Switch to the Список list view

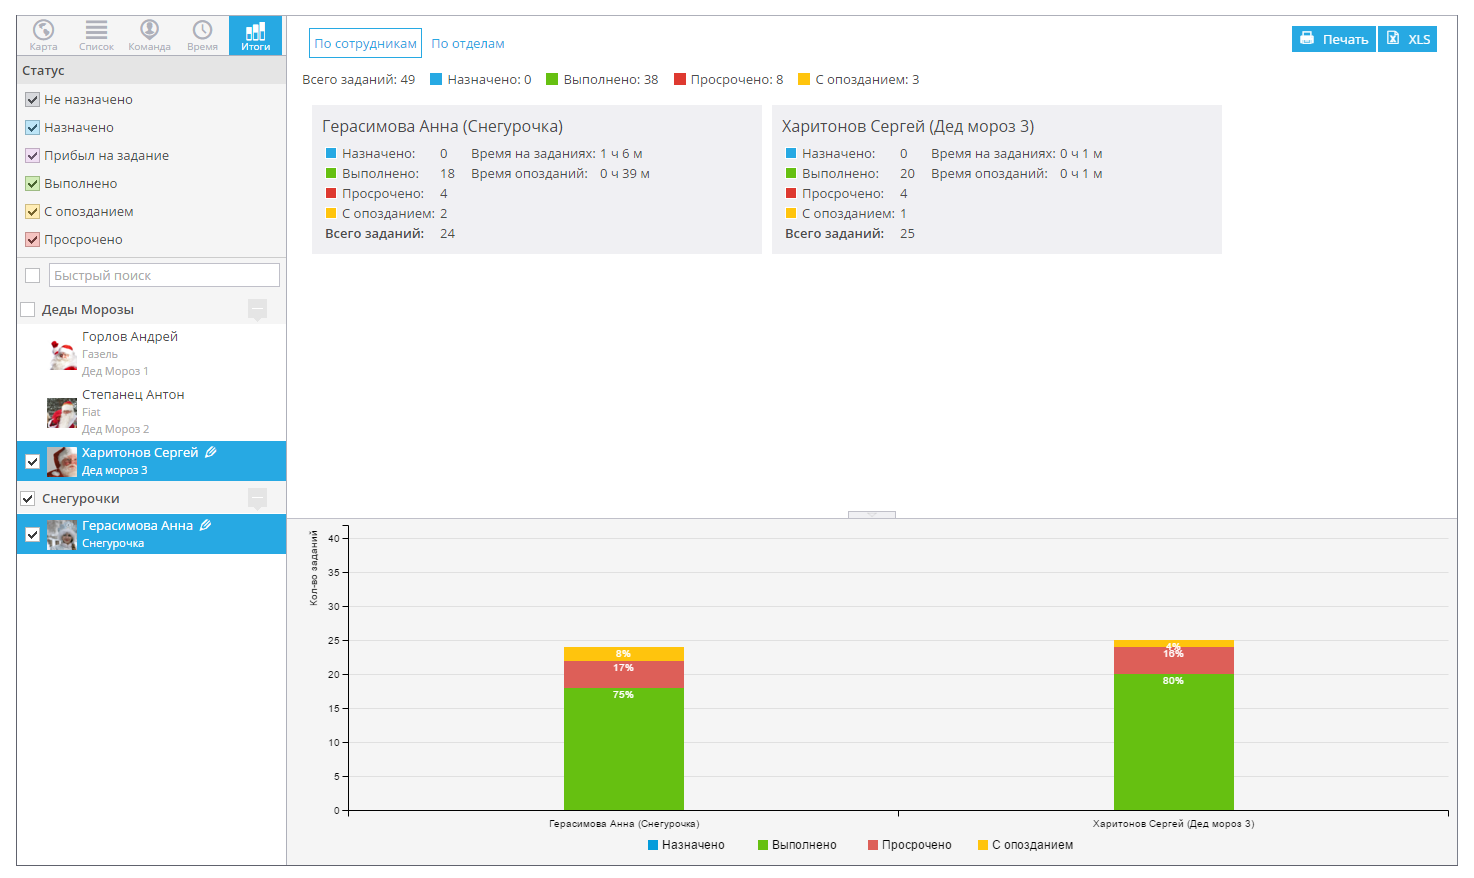click(96, 35)
